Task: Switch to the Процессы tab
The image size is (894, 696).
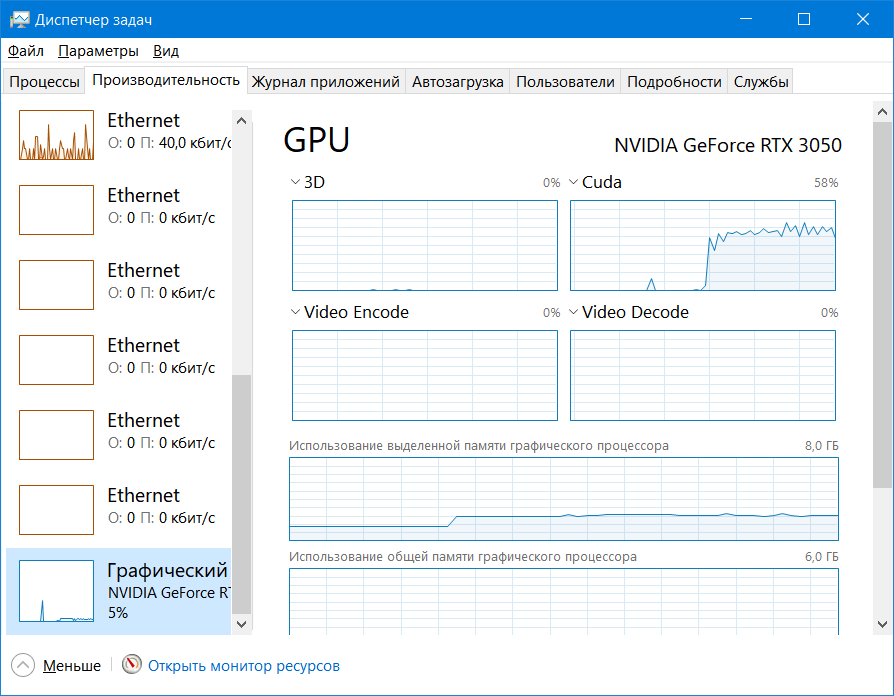Action: click(x=44, y=82)
